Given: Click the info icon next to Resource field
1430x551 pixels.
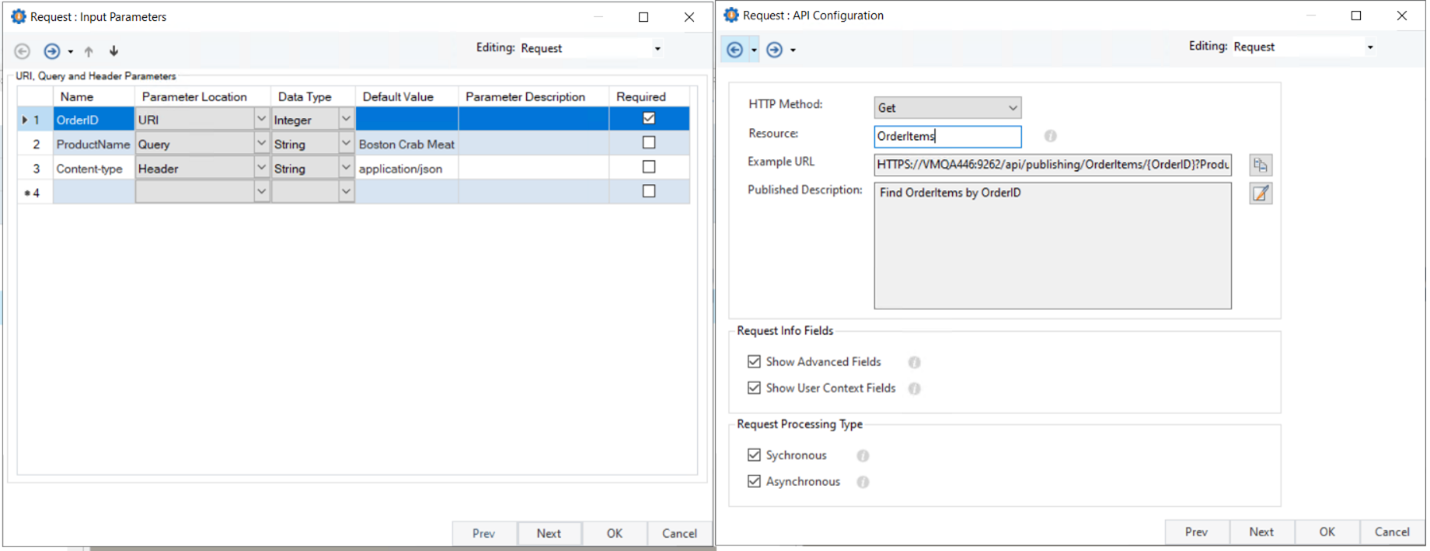Looking at the screenshot, I should pyautogui.click(x=1050, y=136).
